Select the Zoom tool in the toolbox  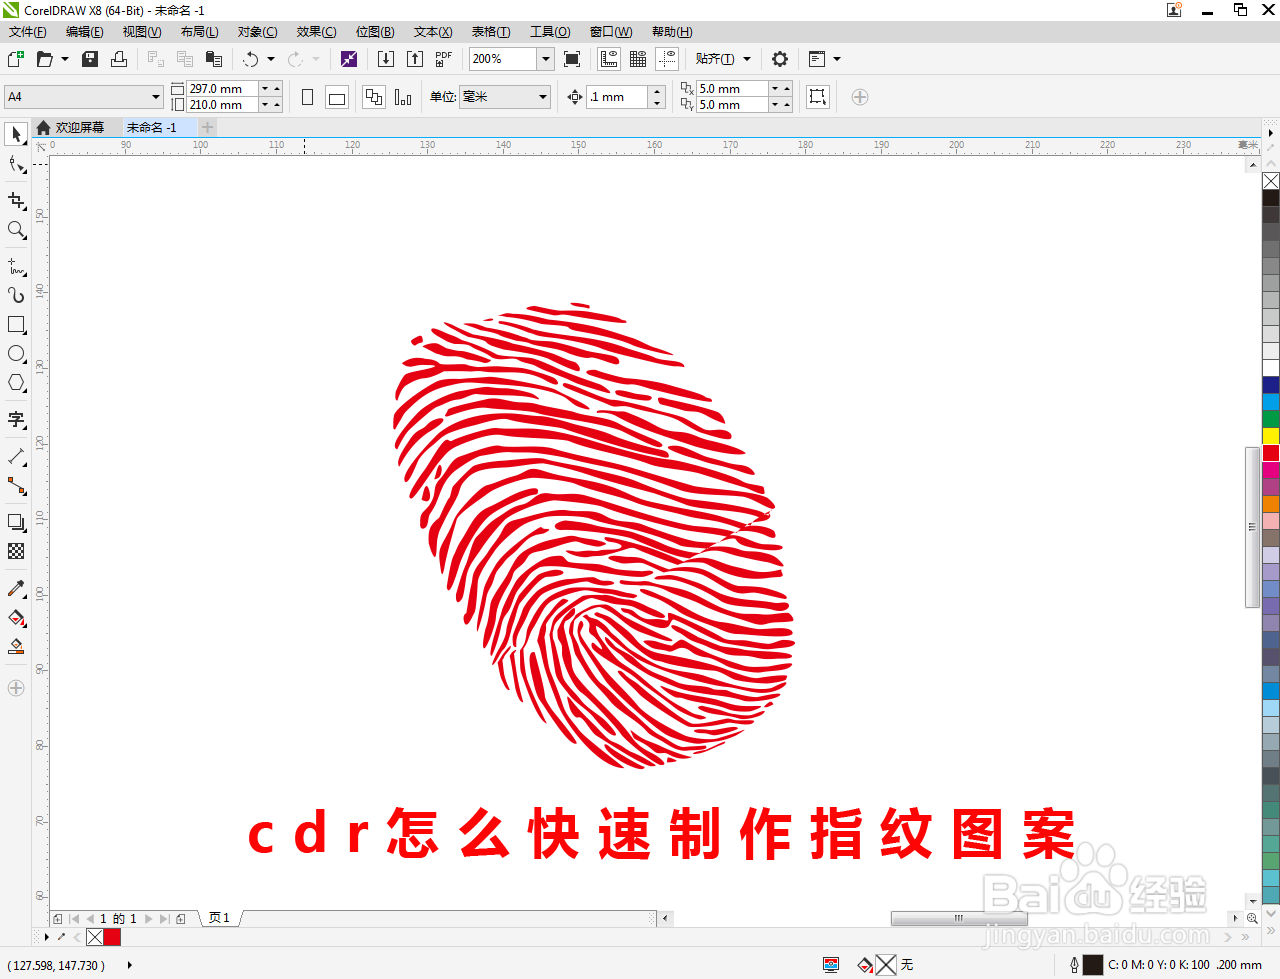tap(17, 230)
